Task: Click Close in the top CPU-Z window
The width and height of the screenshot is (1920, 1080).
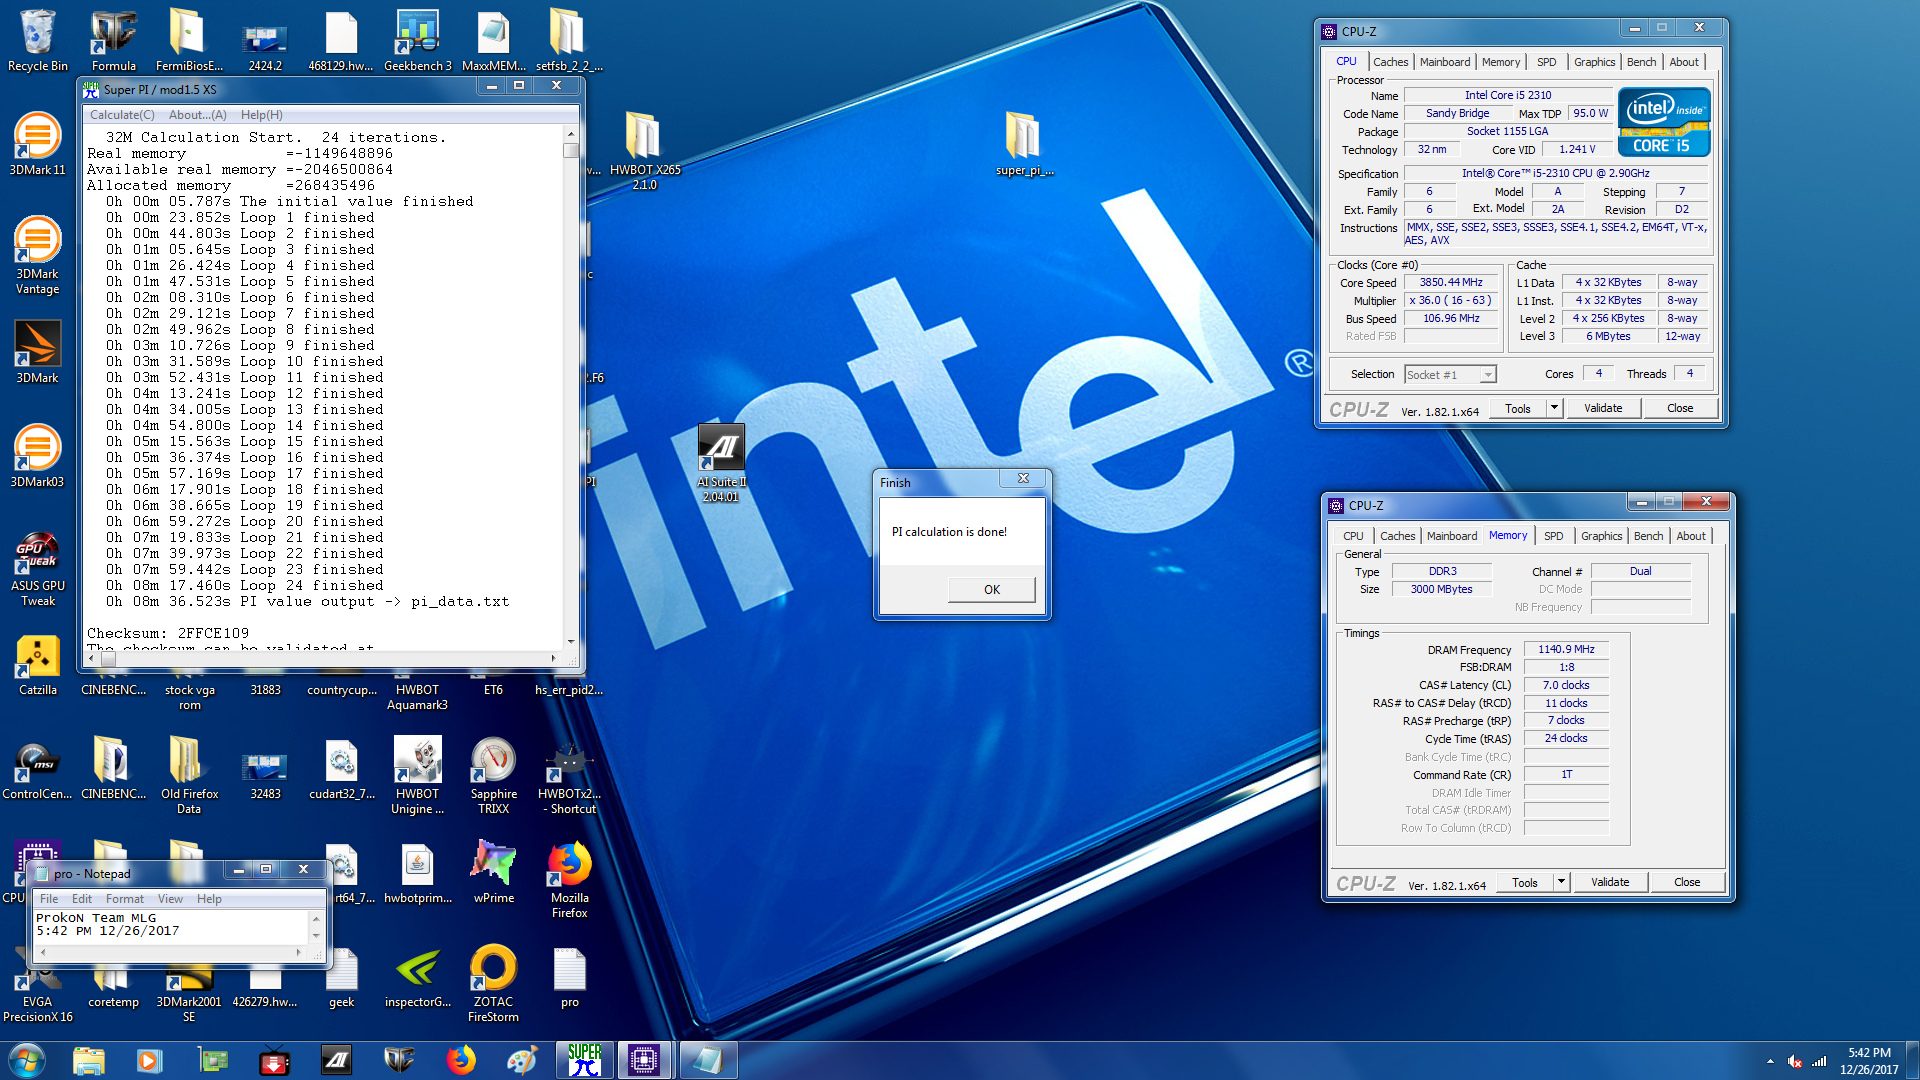Action: (x=1680, y=408)
